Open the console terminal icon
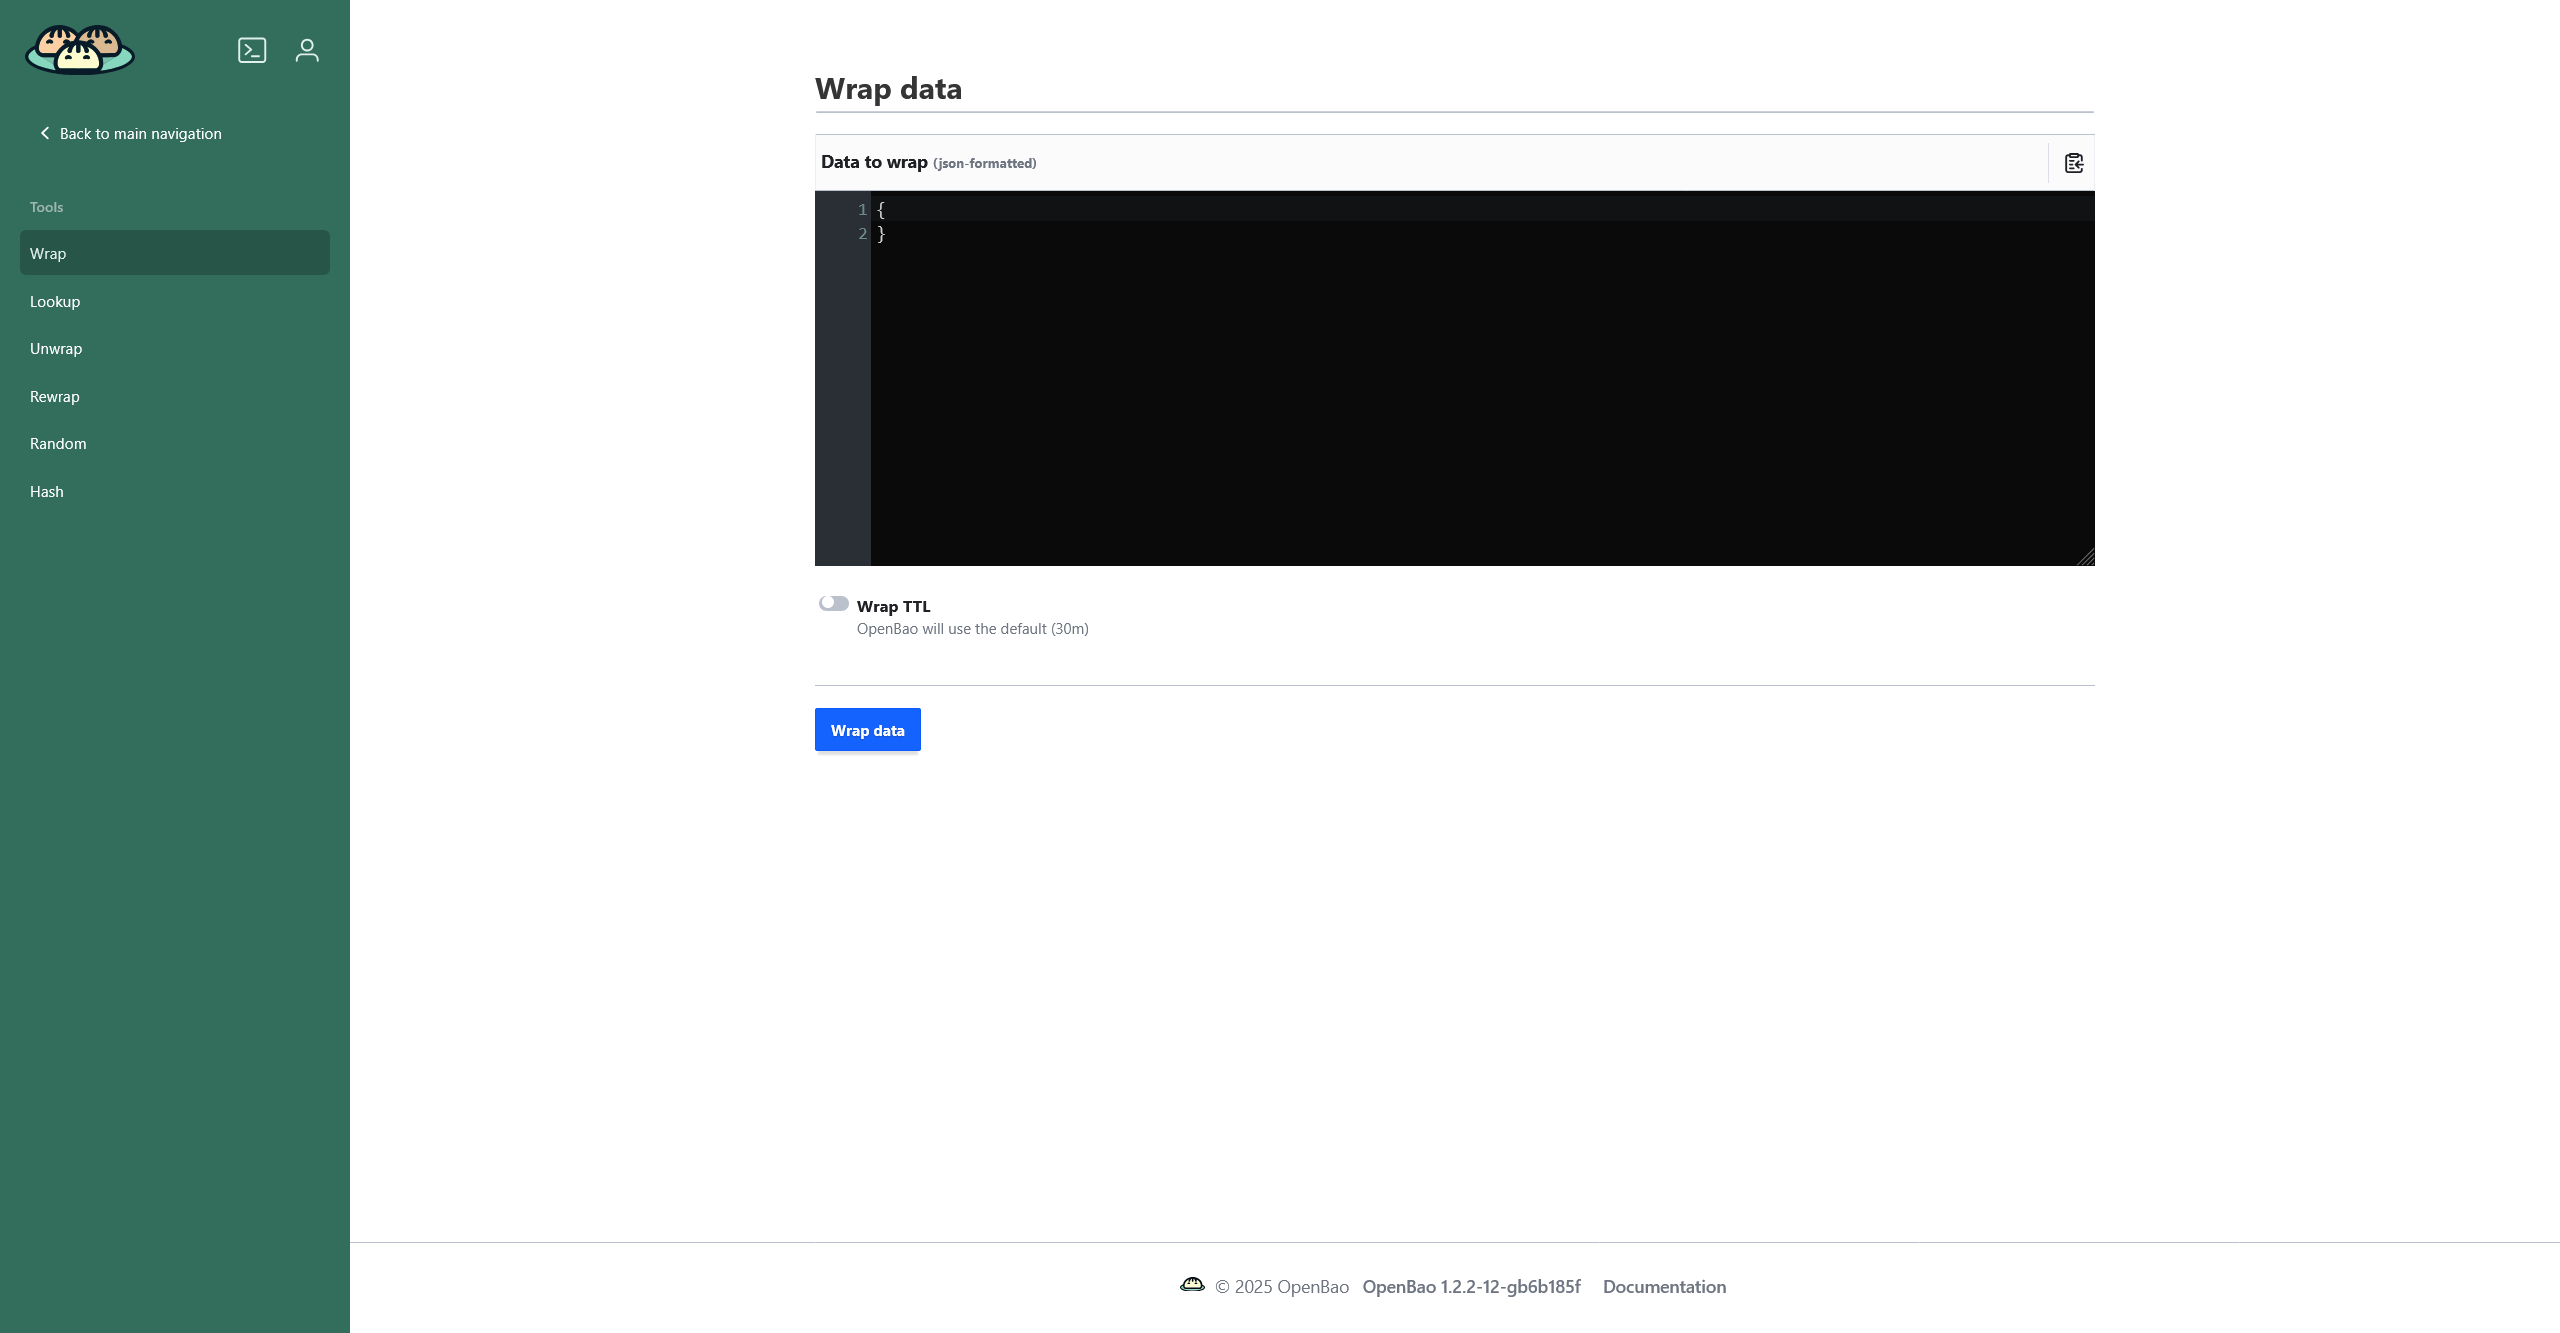Viewport: 2560px width, 1333px height. pyautogui.click(x=252, y=50)
